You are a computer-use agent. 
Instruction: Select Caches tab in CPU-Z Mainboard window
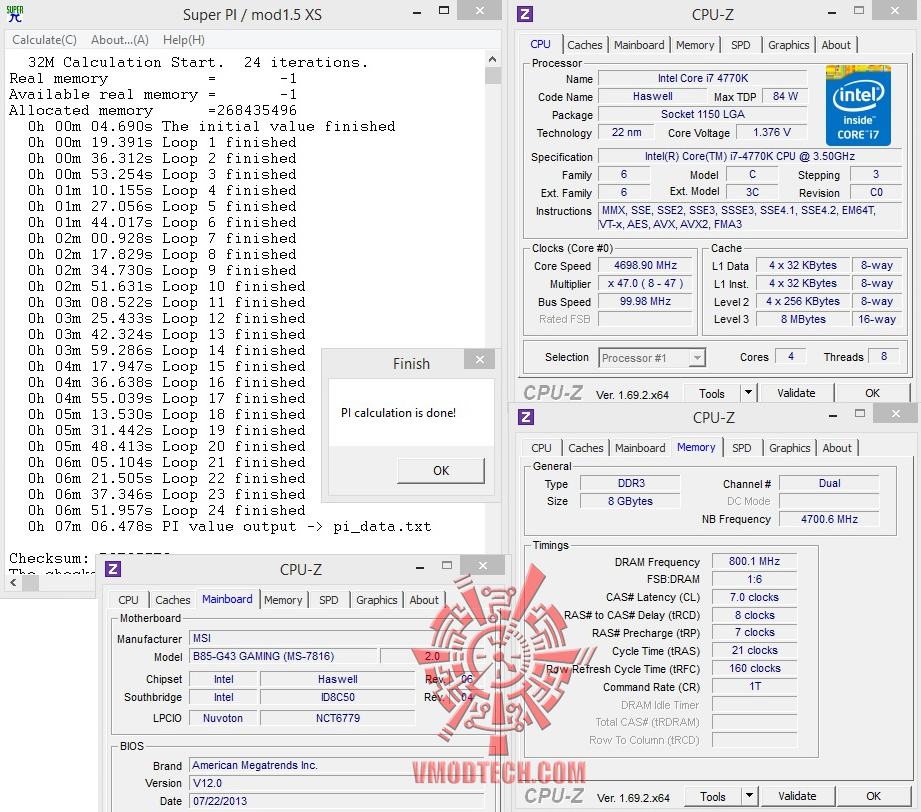pyautogui.click(x=173, y=600)
